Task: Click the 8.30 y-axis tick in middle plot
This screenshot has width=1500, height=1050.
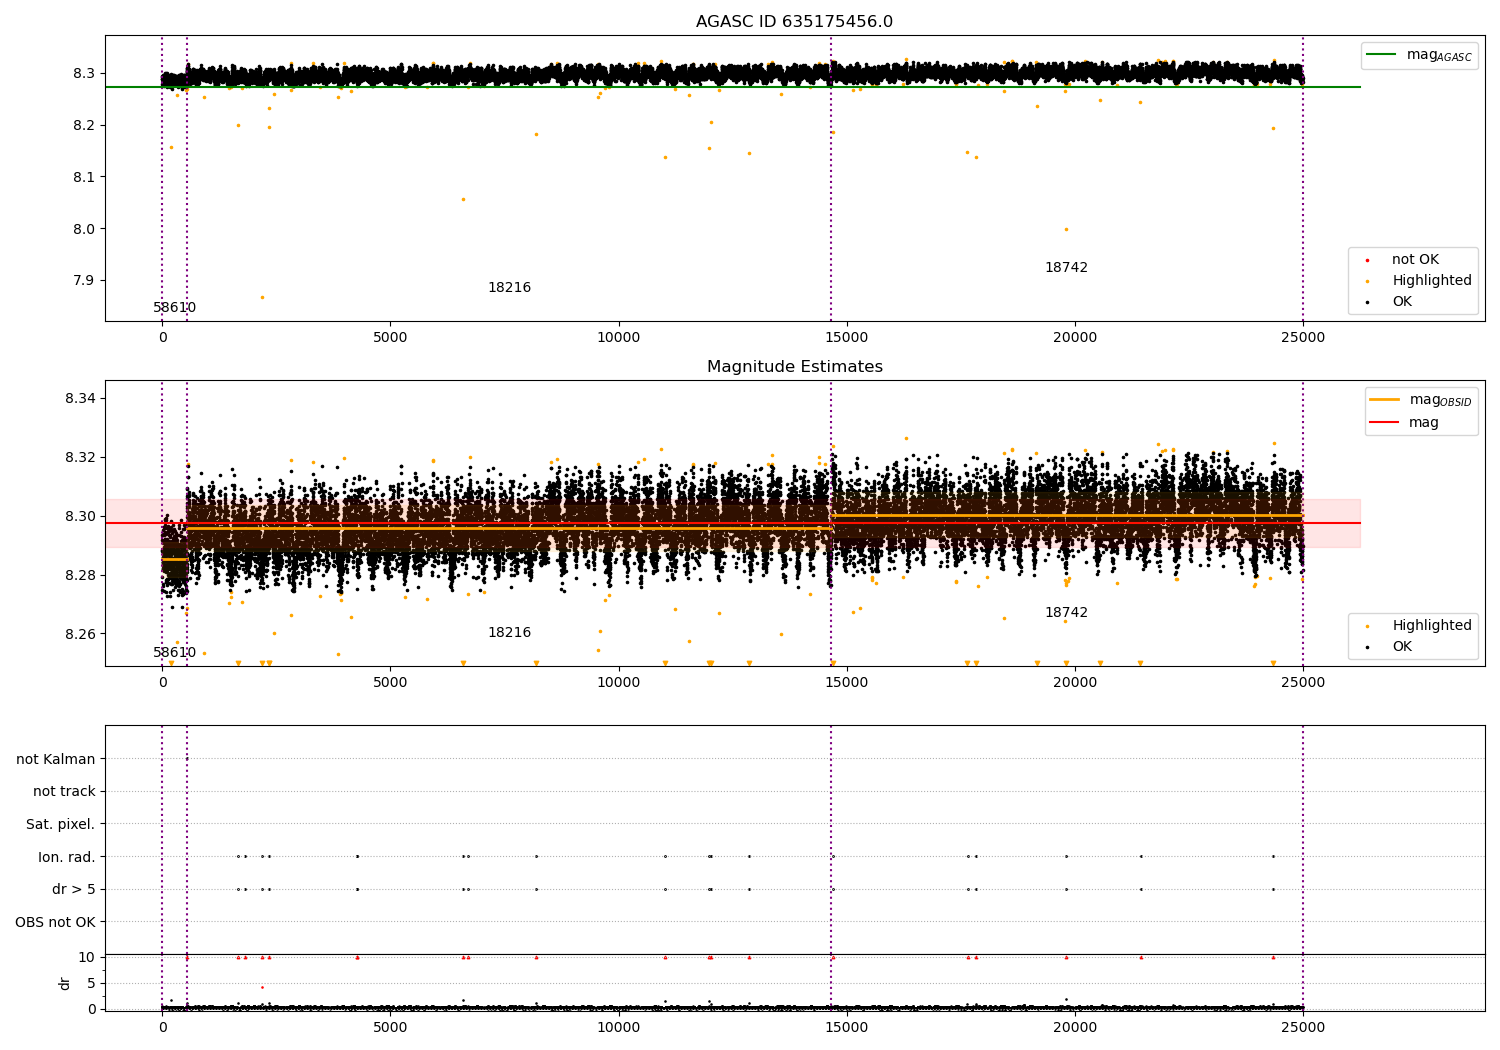Action: tap(80, 517)
